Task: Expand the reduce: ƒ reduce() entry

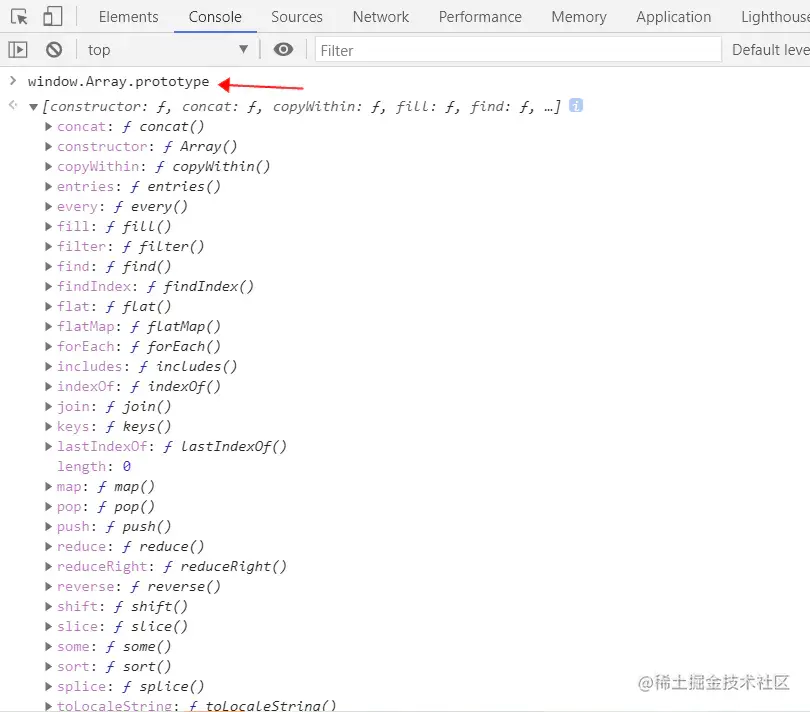Action: [x=48, y=547]
